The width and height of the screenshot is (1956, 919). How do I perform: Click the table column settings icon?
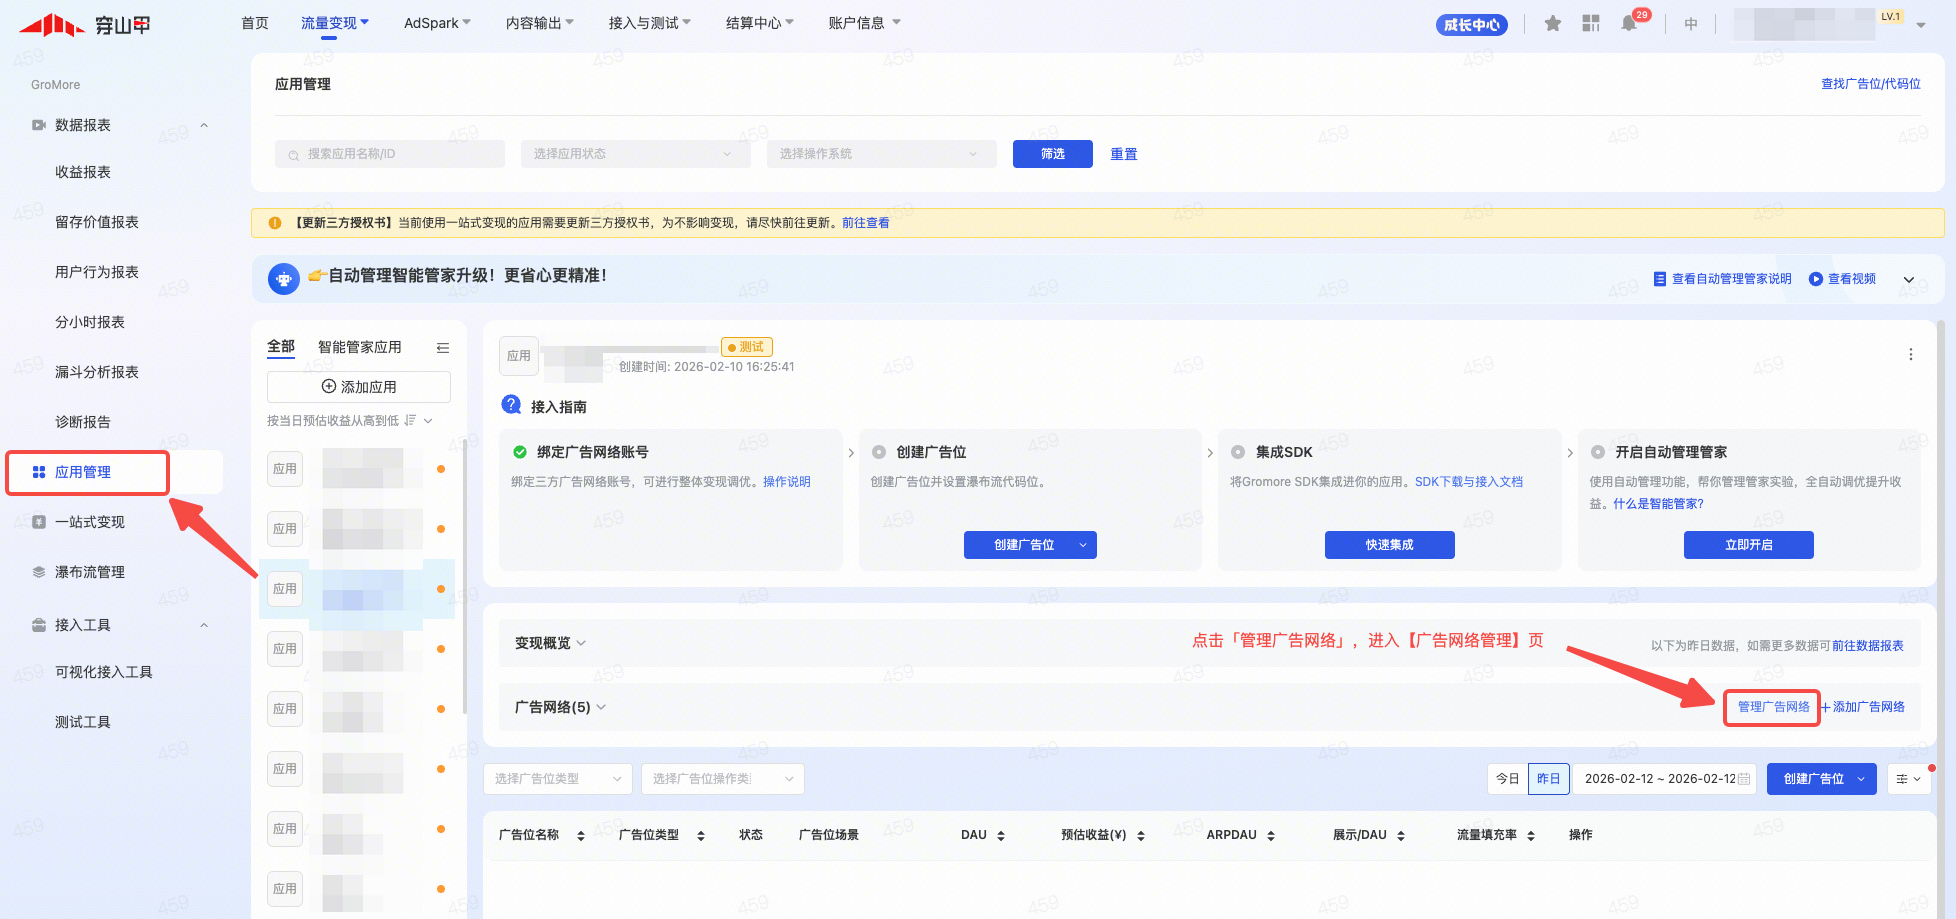1908,779
